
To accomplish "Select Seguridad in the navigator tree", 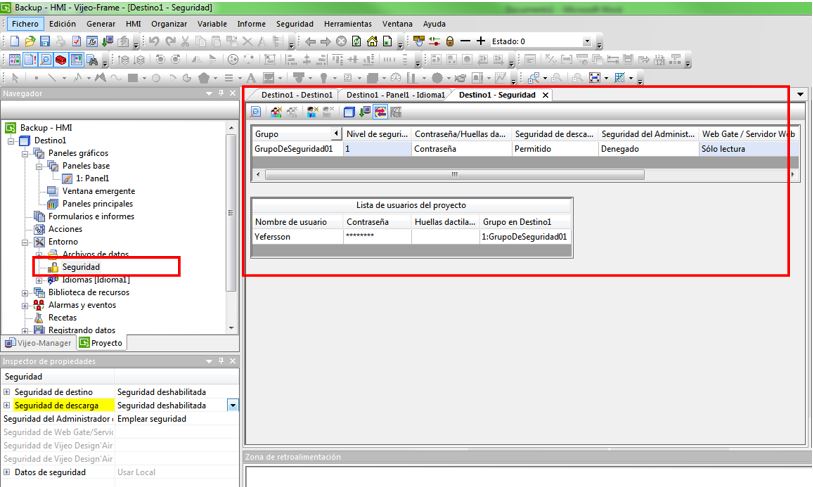I will (81, 267).
